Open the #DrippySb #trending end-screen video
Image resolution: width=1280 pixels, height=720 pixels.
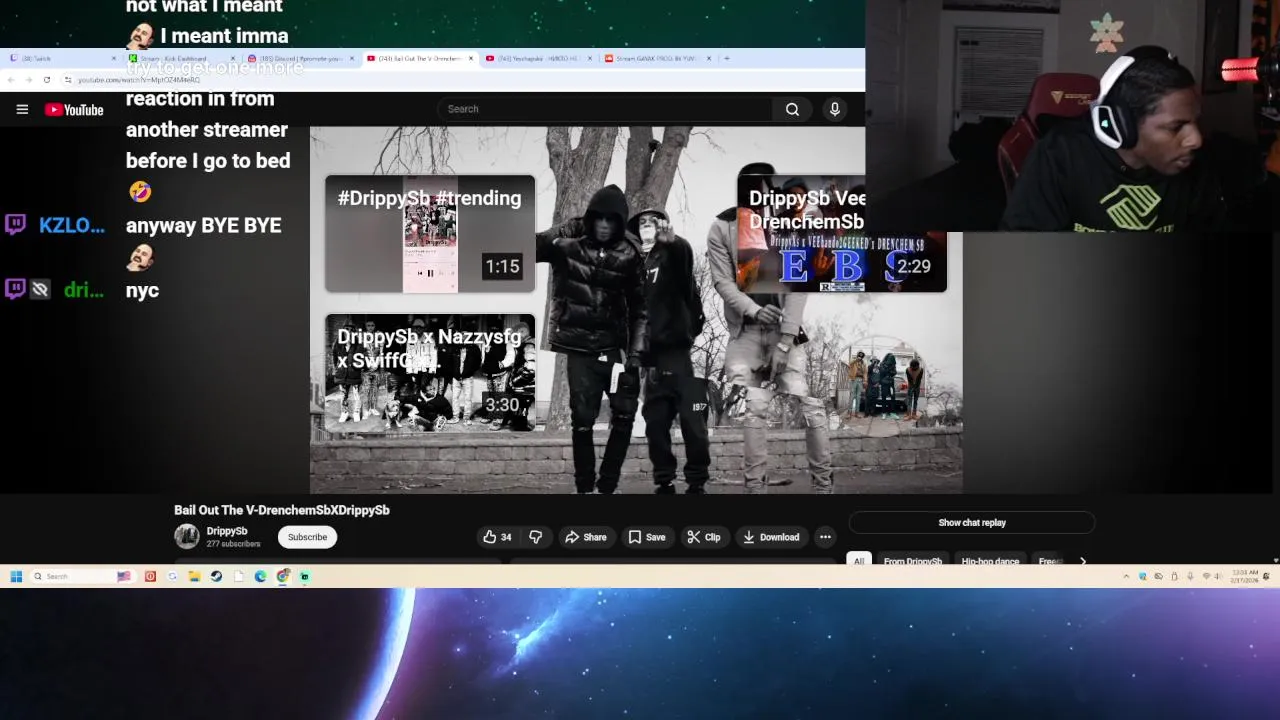pyautogui.click(x=430, y=234)
